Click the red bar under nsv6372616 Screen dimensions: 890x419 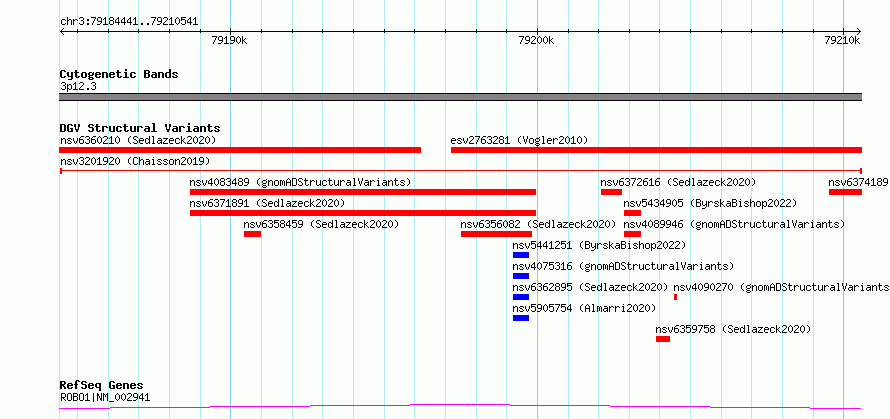[x=611, y=192]
